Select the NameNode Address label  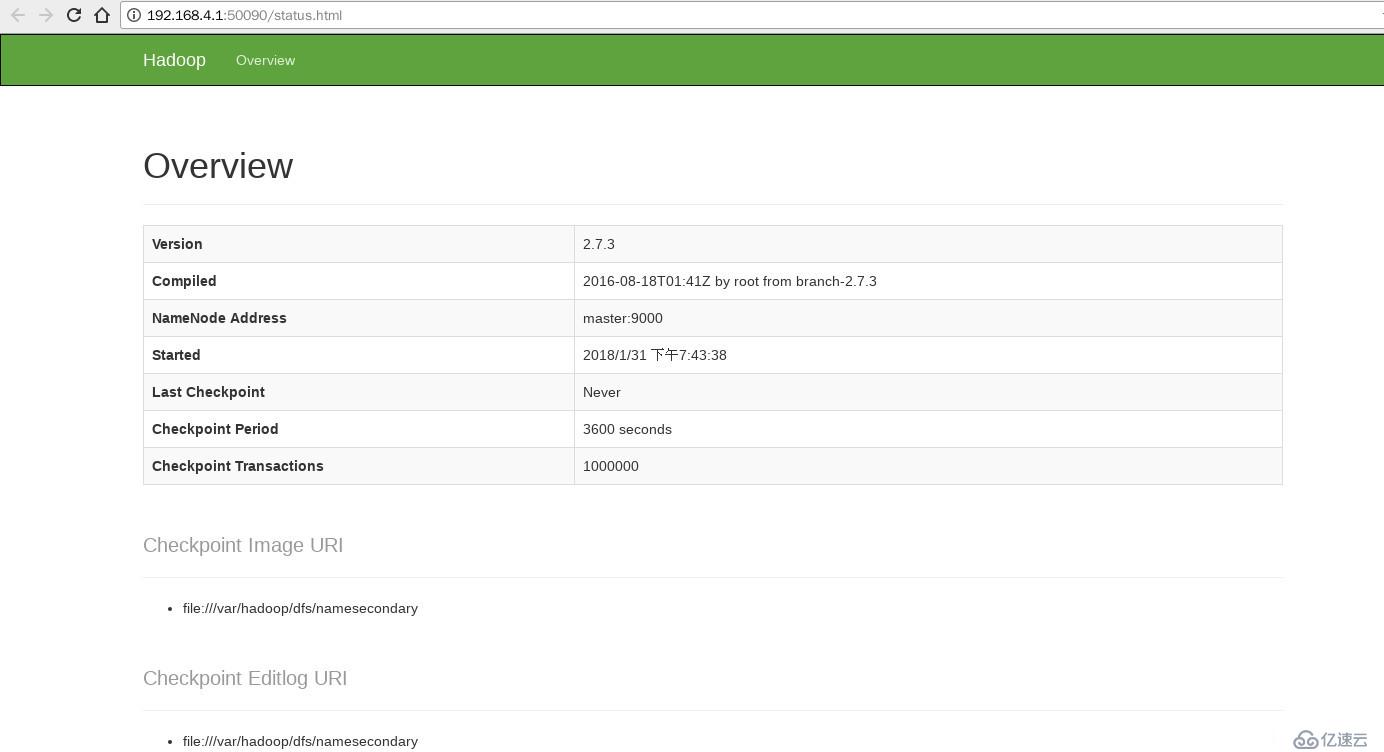coord(219,318)
